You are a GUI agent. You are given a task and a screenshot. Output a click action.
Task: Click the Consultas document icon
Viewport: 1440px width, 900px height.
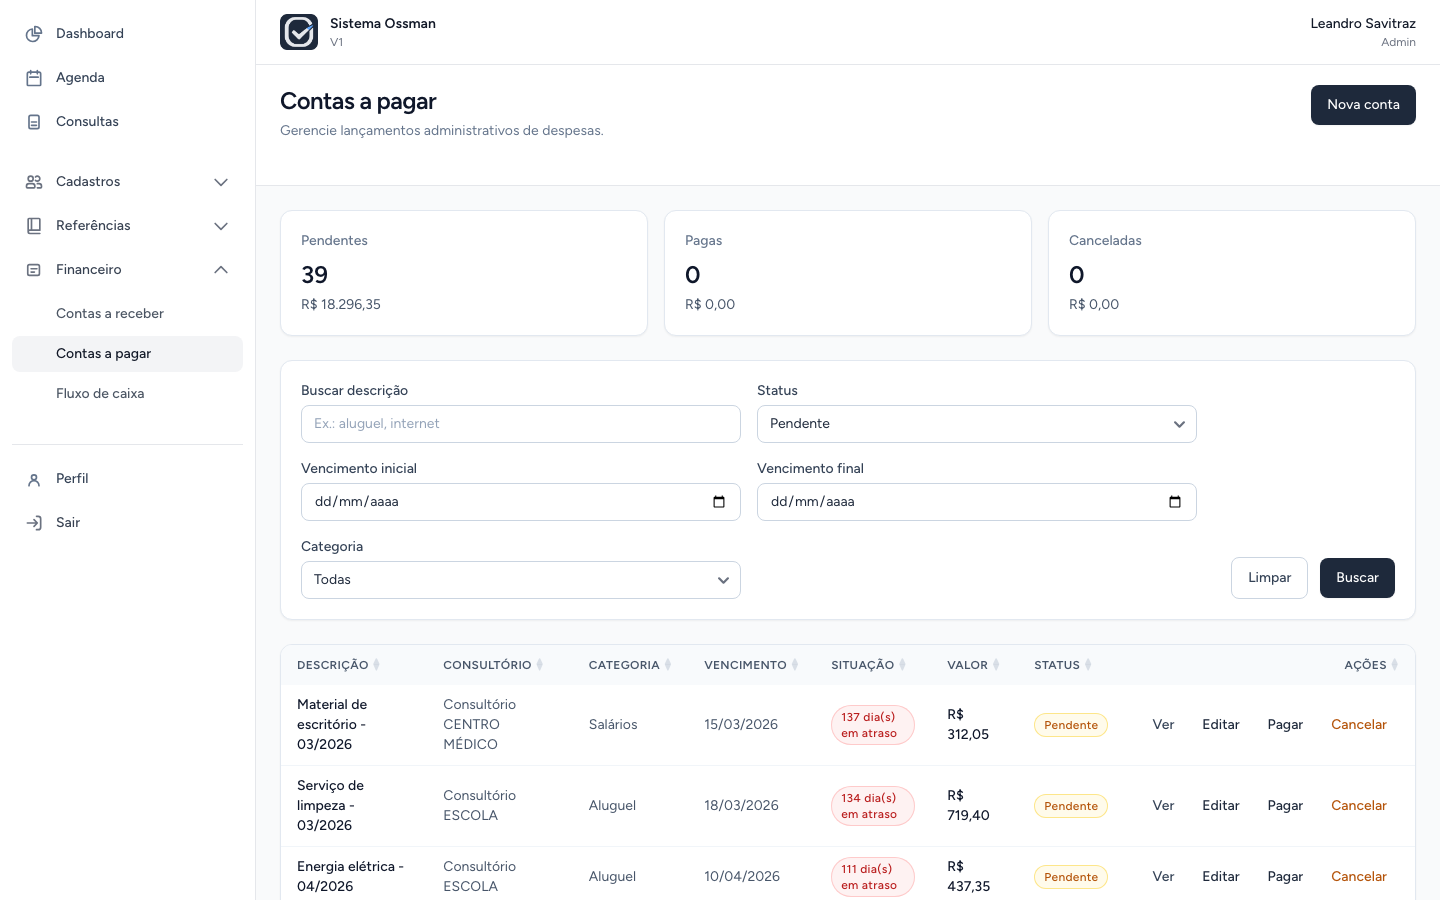tap(34, 122)
